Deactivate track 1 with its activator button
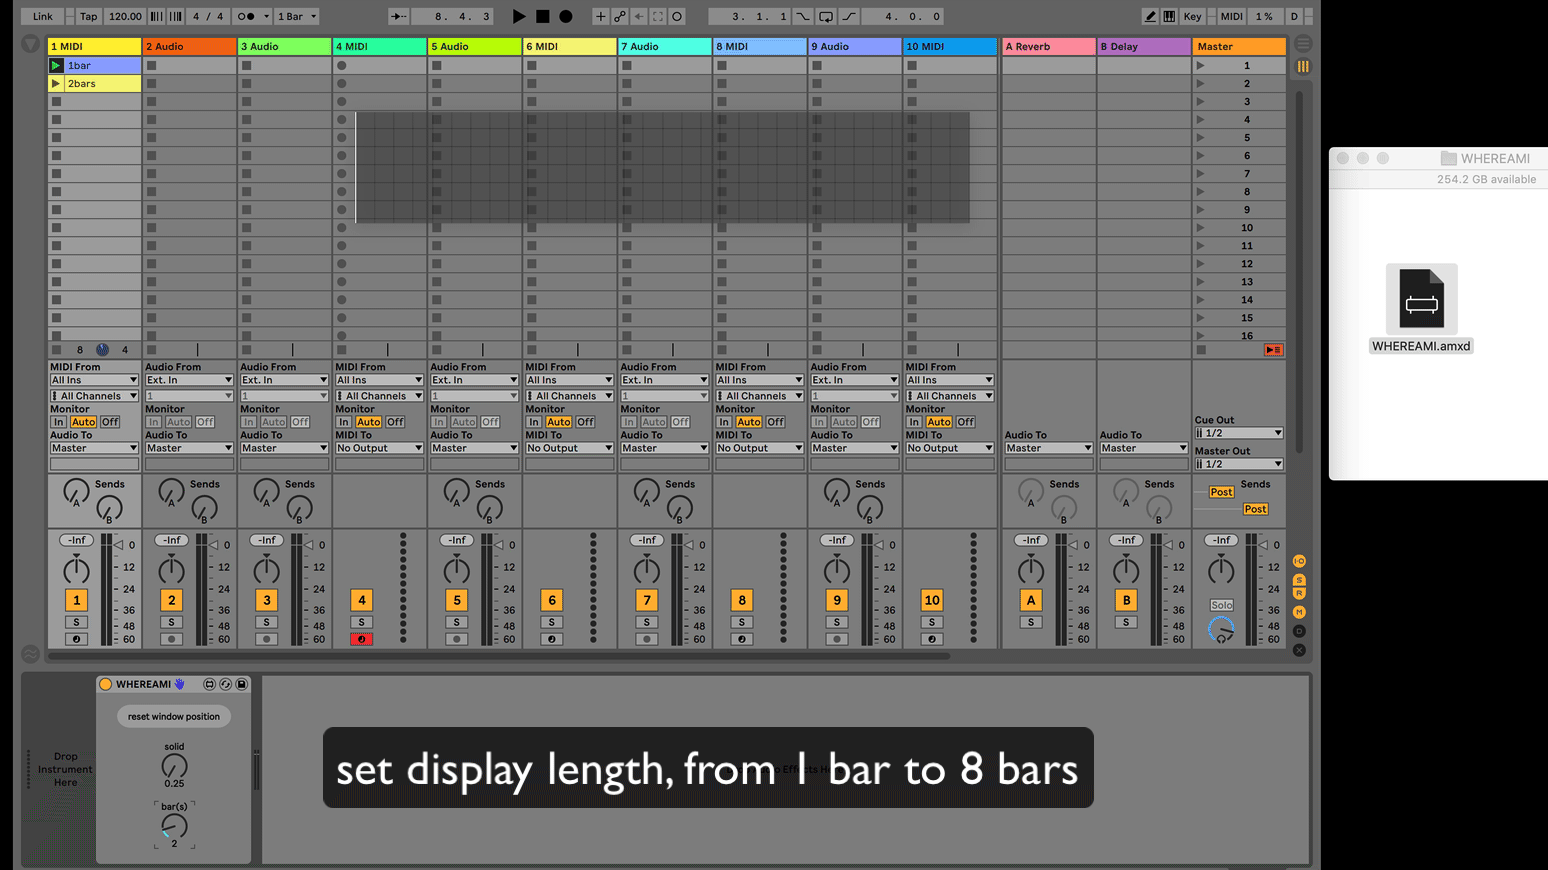This screenshot has width=1548, height=870. (76, 600)
